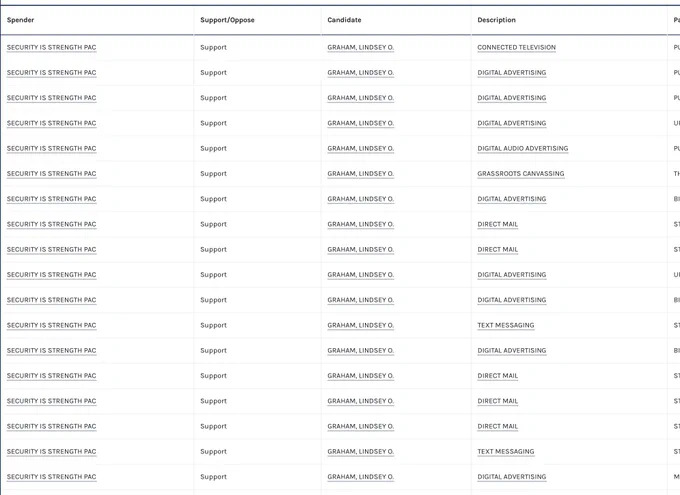Image resolution: width=680 pixels, height=495 pixels.
Task: Sort by the Spender column header
Action: (x=20, y=20)
